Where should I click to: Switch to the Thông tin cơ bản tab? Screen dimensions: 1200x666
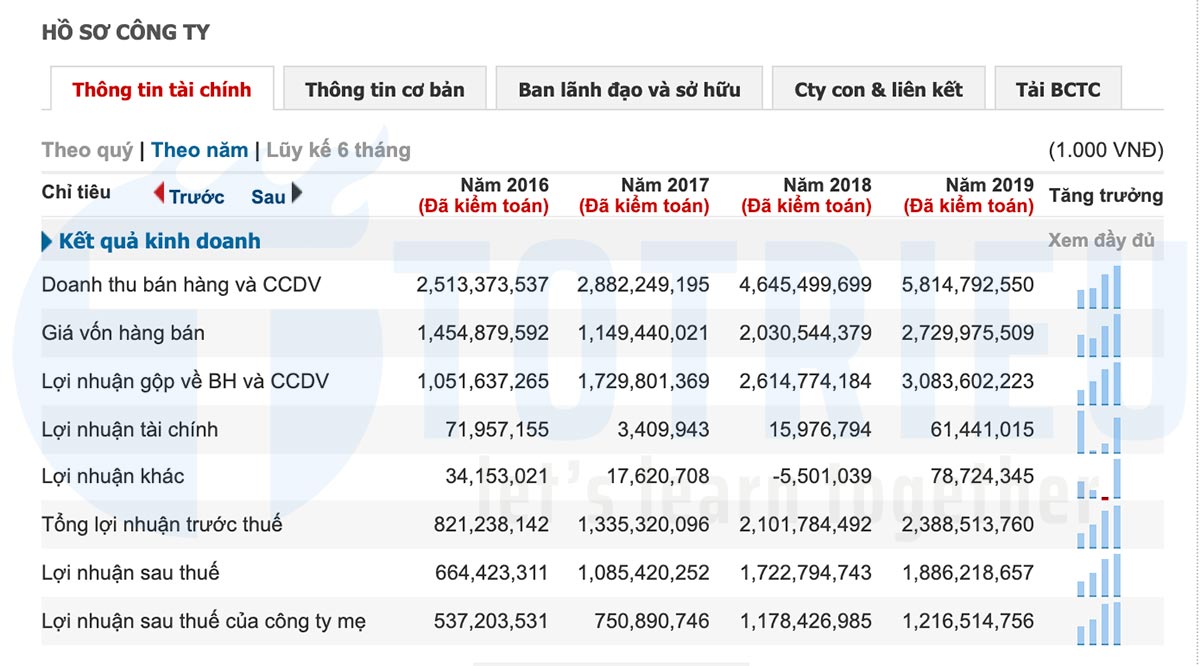point(385,89)
